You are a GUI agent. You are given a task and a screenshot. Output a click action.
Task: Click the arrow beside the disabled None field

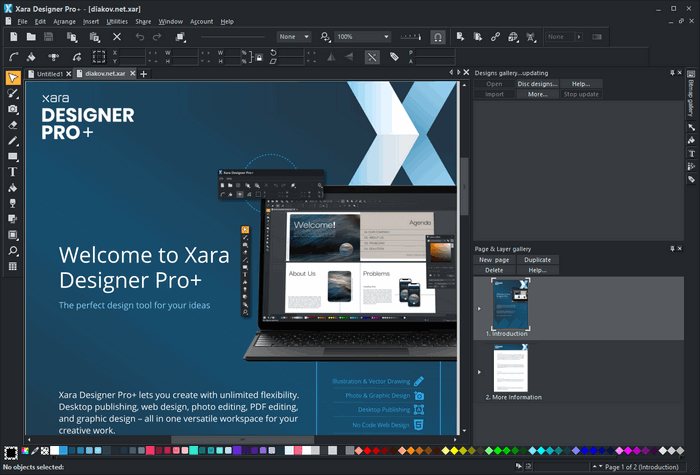[x=579, y=37]
